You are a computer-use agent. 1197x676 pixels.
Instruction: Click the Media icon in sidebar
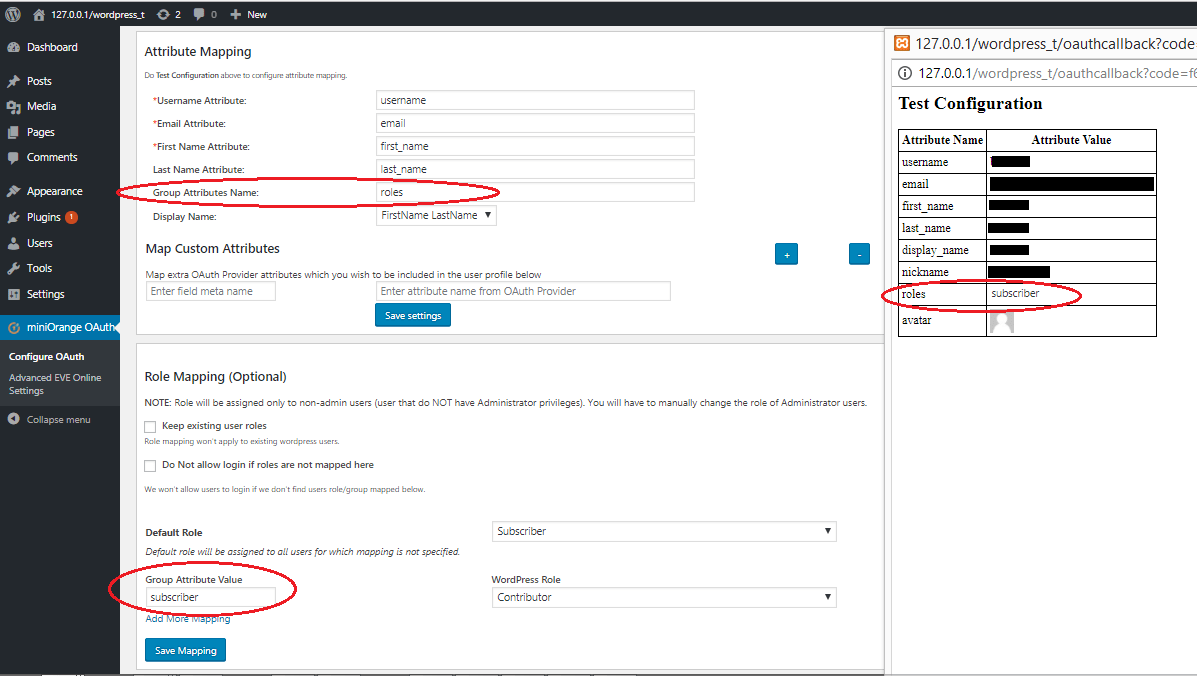click(x=14, y=107)
